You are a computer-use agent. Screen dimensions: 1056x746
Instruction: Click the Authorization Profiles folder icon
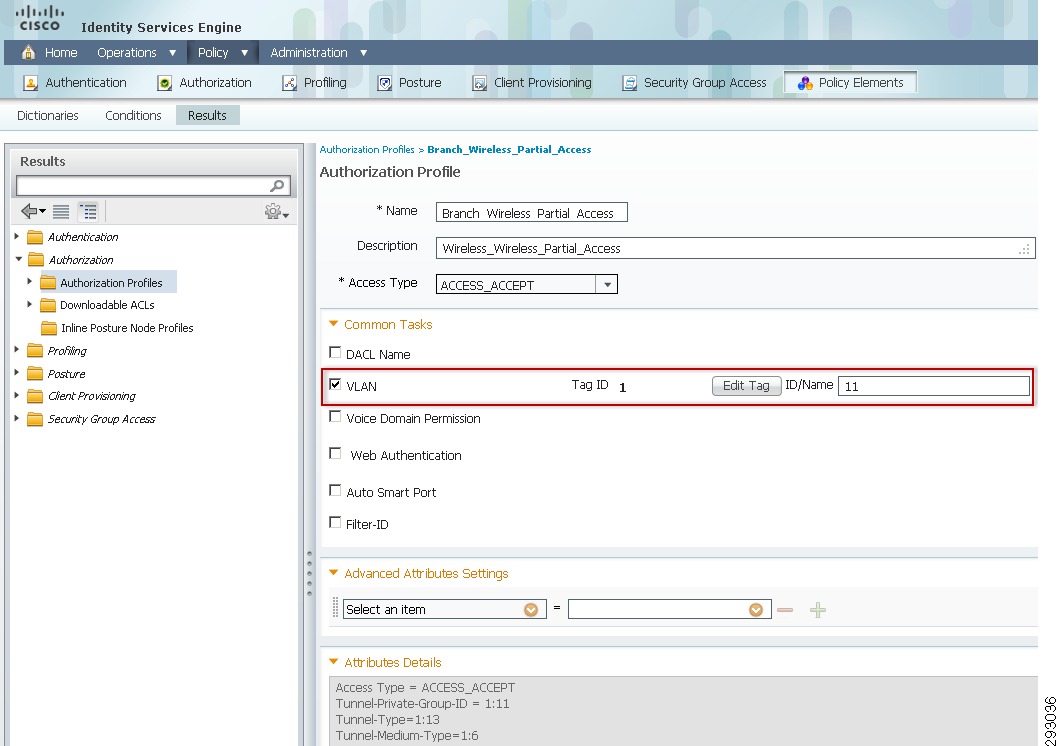[48, 283]
